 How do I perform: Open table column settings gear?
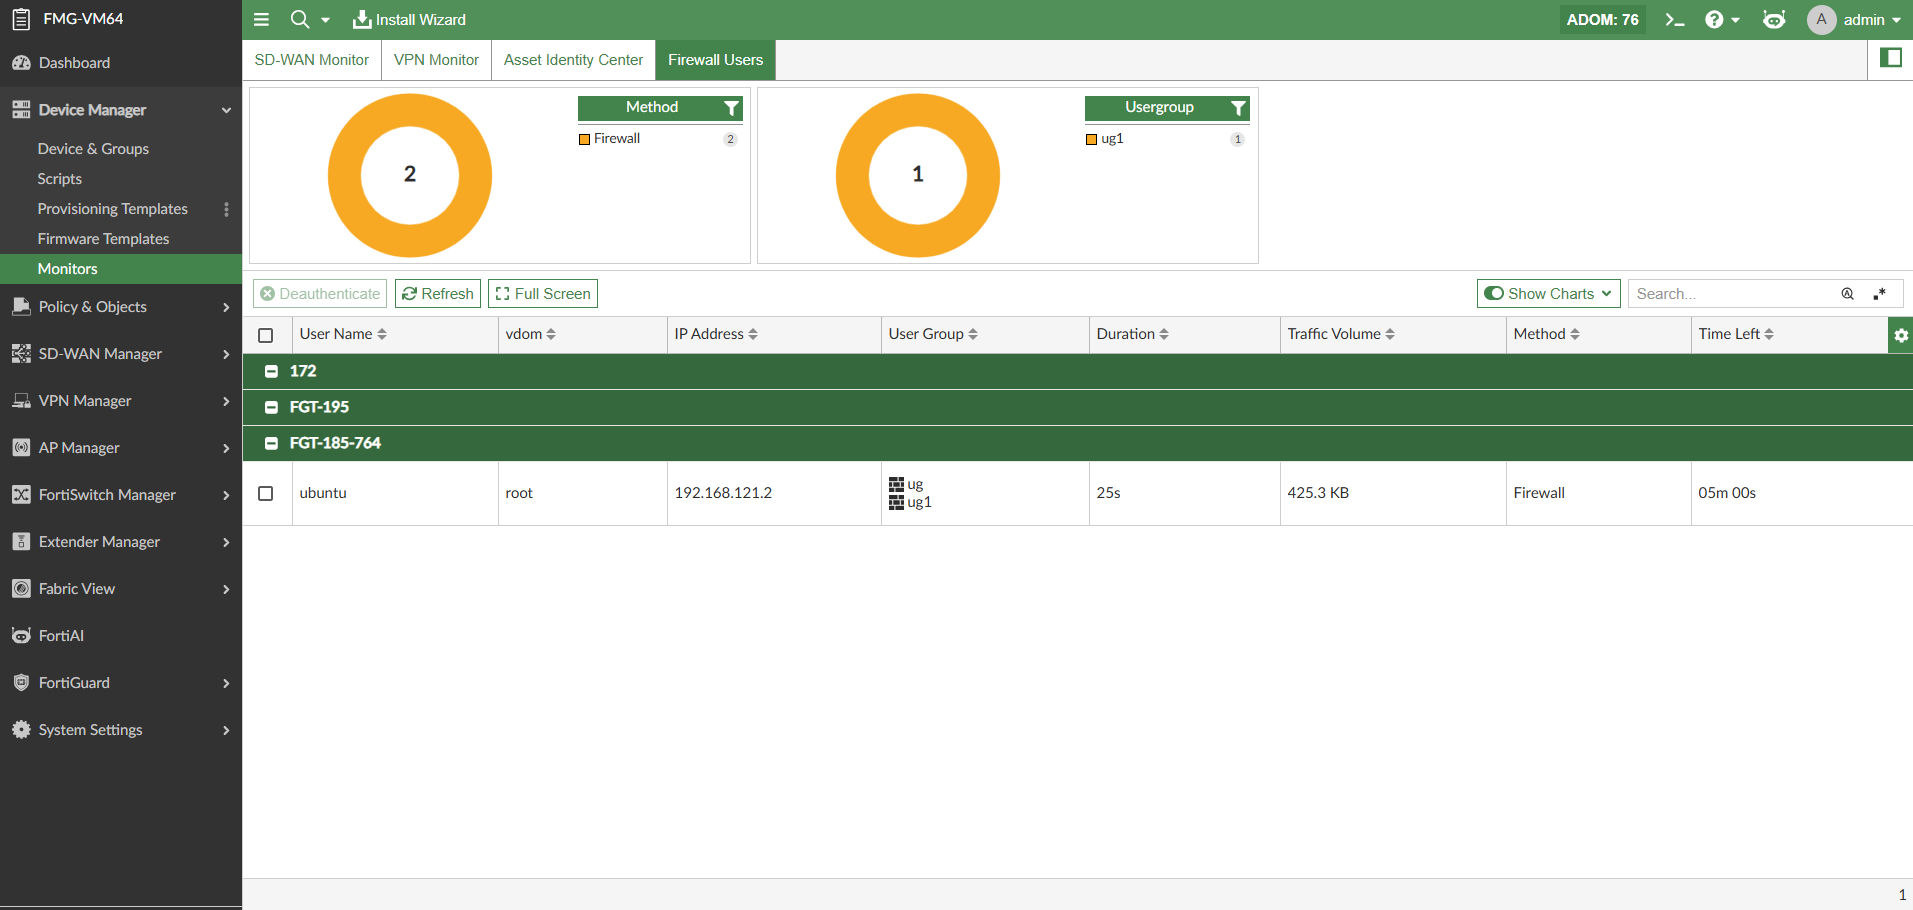1901,335
